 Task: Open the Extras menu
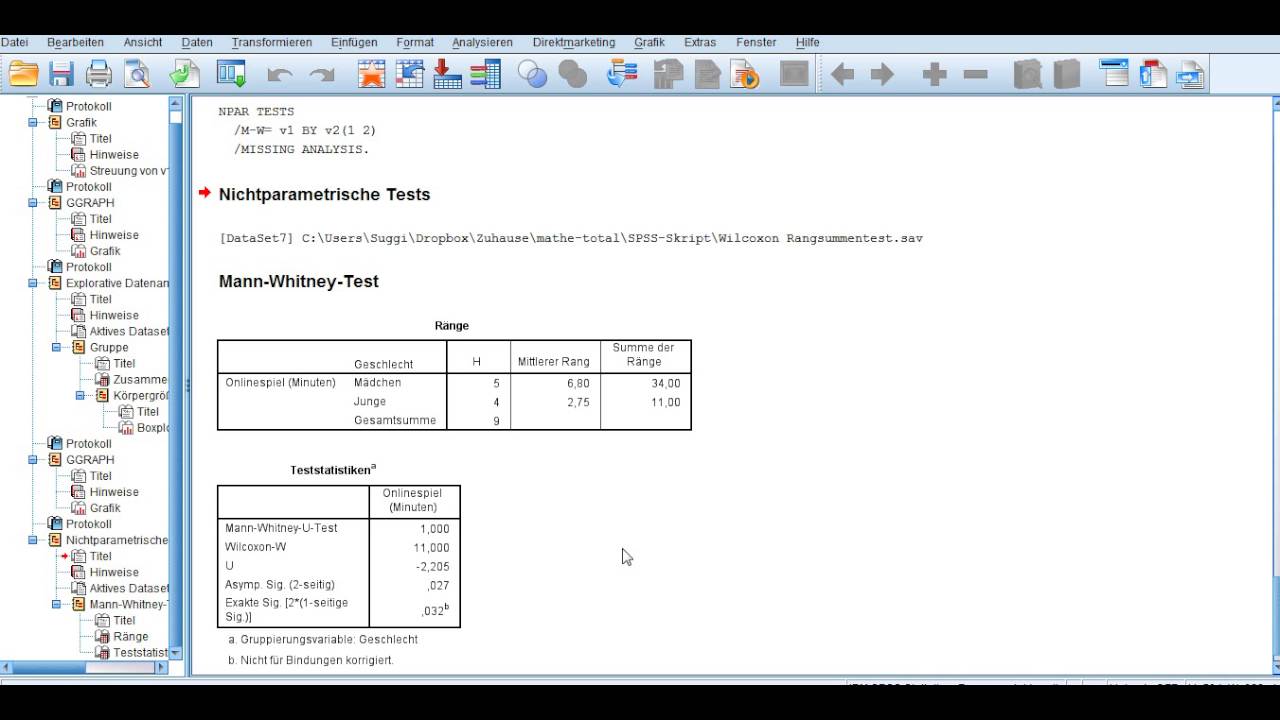tap(700, 43)
